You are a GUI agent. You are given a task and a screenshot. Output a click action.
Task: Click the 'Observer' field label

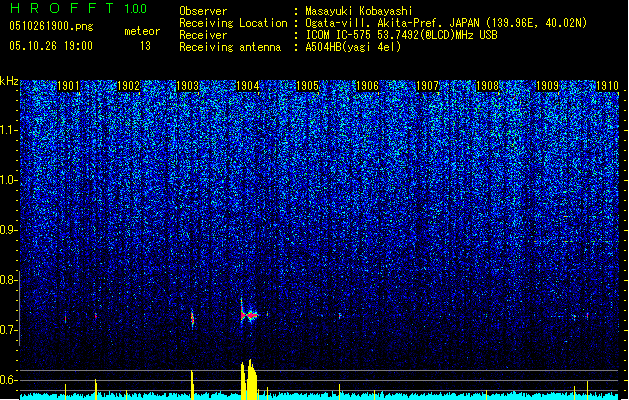pyautogui.click(x=203, y=11)
